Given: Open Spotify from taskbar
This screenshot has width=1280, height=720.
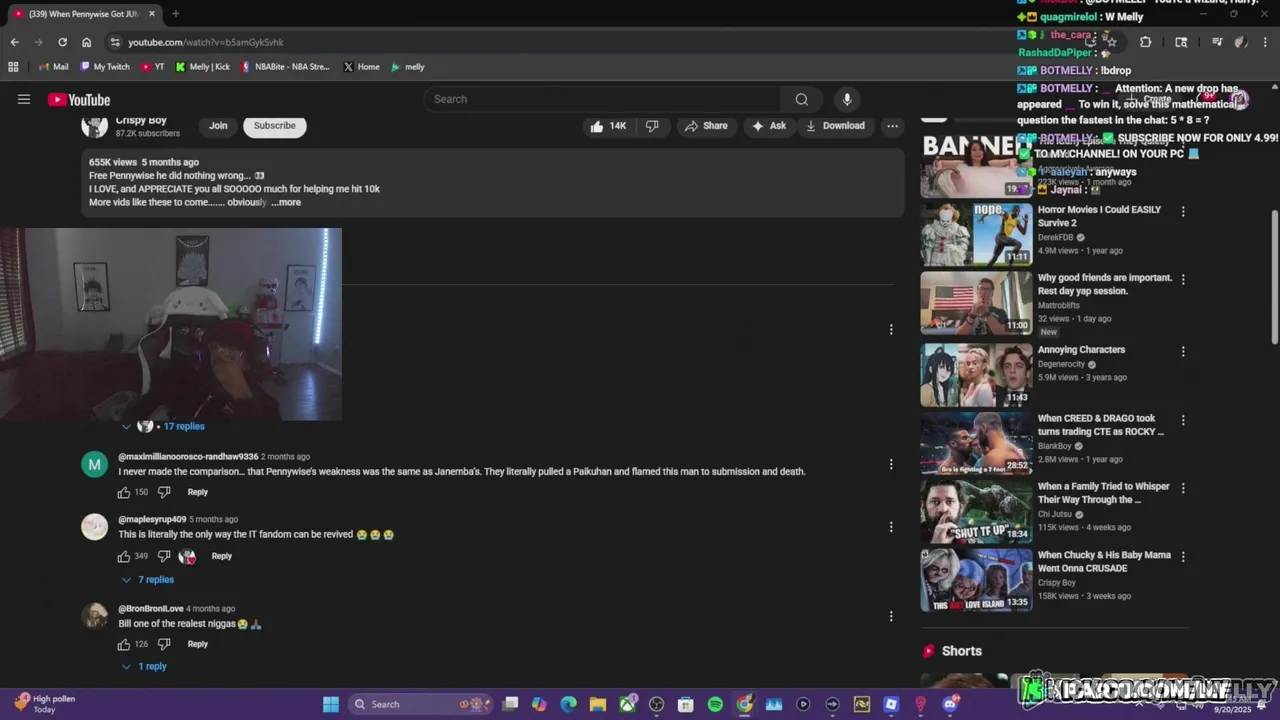Looking at the screenshot, I should coord(715,704).
